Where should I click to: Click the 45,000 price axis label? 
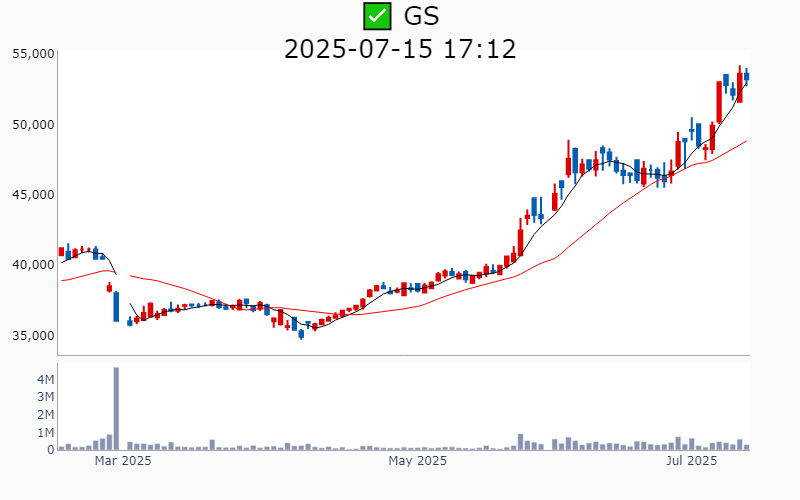pyautogui.click(x=33, y=195)
